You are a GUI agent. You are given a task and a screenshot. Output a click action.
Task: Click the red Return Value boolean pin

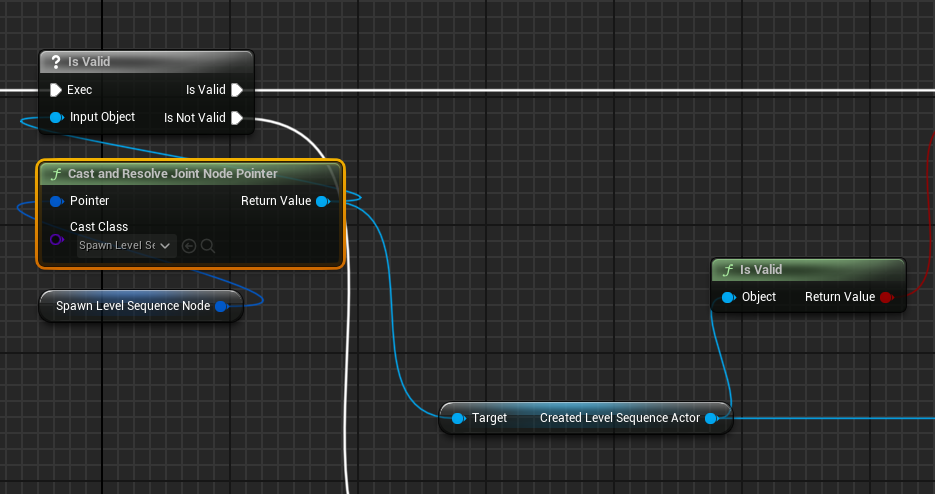coord(886,297)
